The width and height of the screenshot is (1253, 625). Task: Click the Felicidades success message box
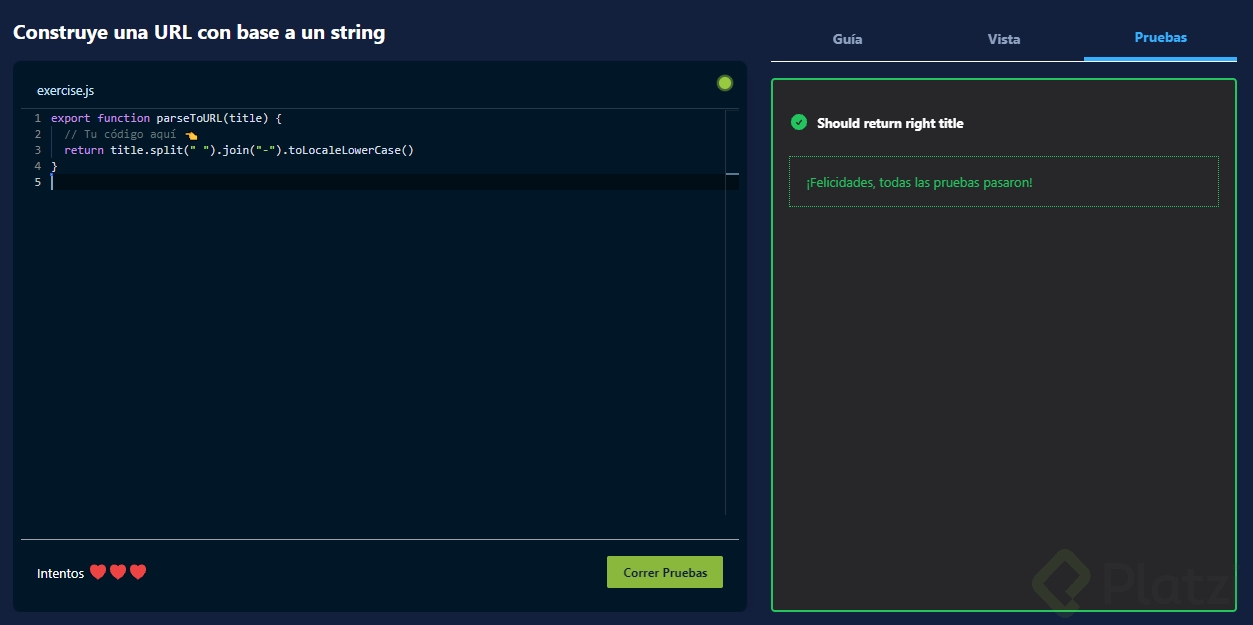[1003, 182]
